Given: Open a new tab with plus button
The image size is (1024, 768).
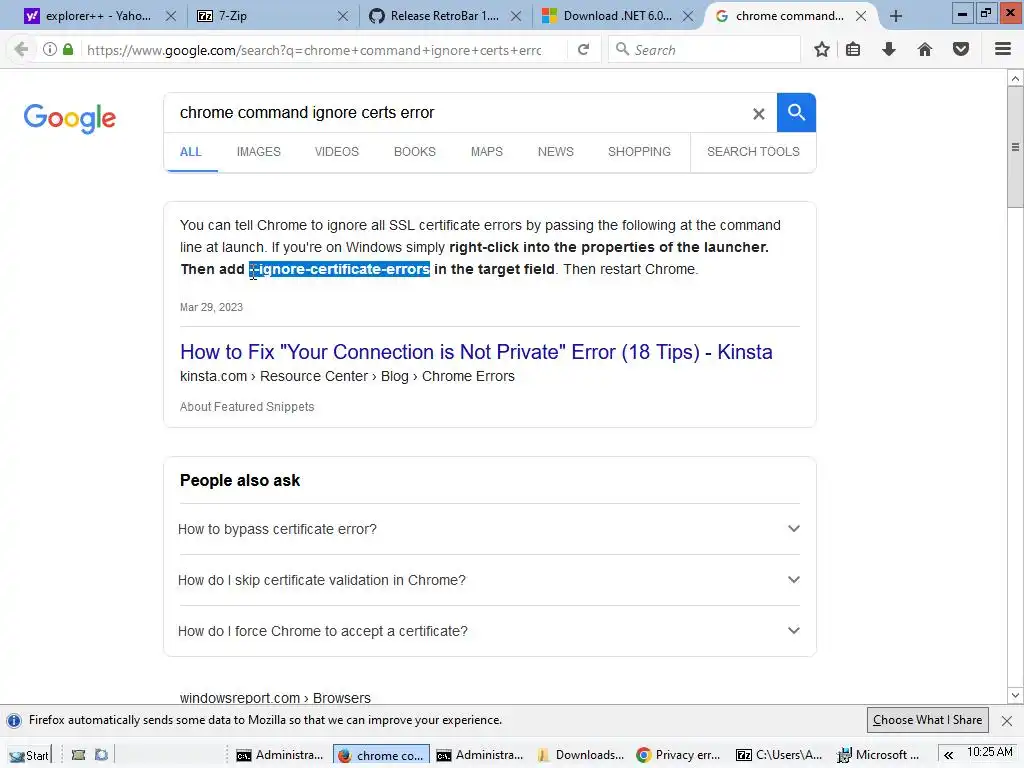Looking at the screenshot, I should (896, 16).
